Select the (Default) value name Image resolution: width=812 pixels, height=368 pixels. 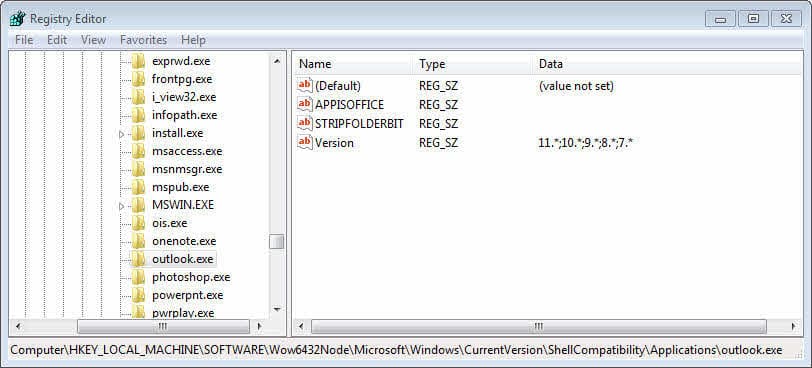(338, 86)
